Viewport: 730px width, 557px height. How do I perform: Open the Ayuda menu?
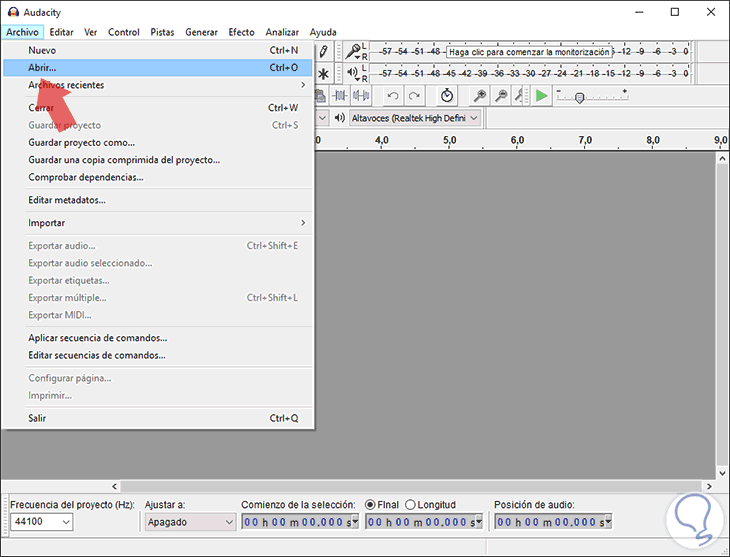pyautogui.click(x=323, y=32)
